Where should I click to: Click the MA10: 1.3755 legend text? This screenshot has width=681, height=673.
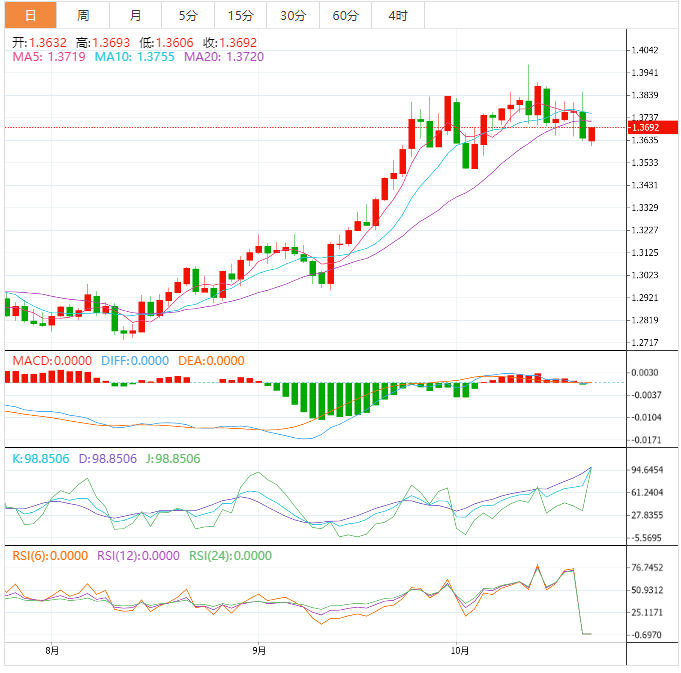point(135,57)
